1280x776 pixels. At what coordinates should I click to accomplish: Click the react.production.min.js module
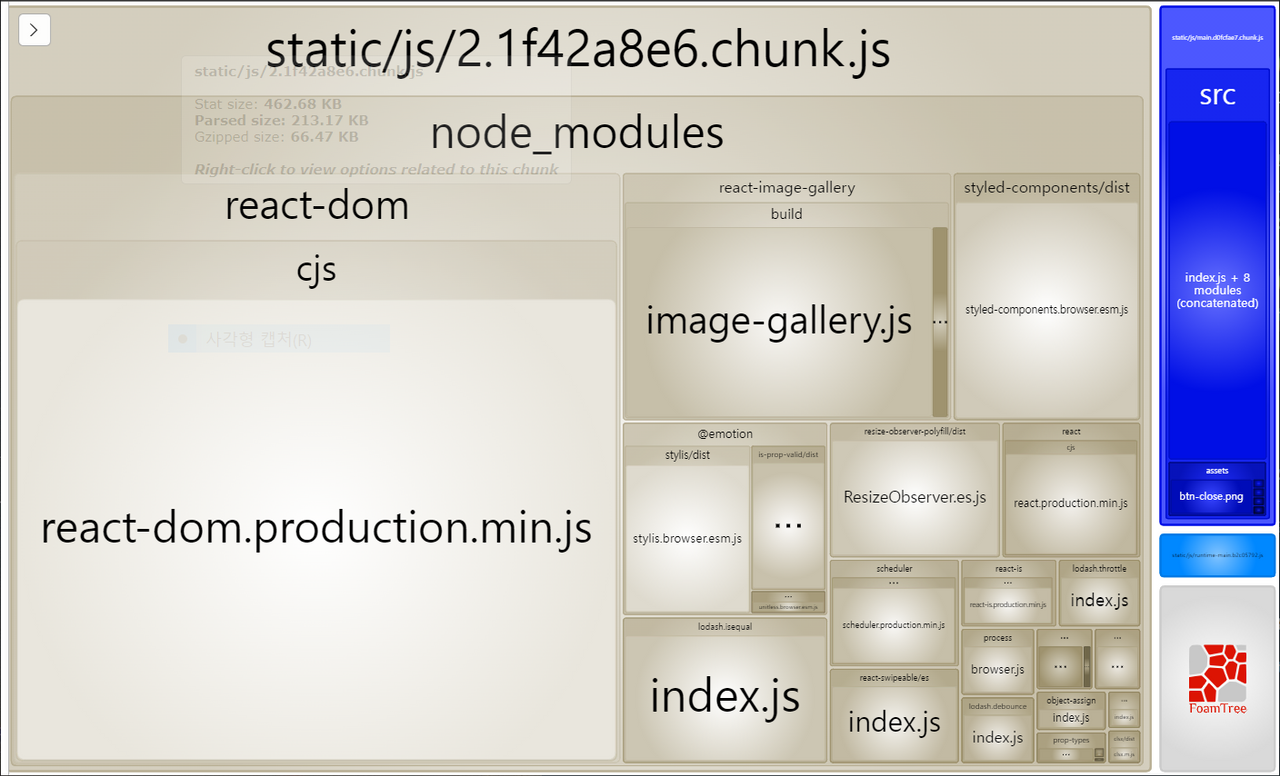[x=1071, y=503]
